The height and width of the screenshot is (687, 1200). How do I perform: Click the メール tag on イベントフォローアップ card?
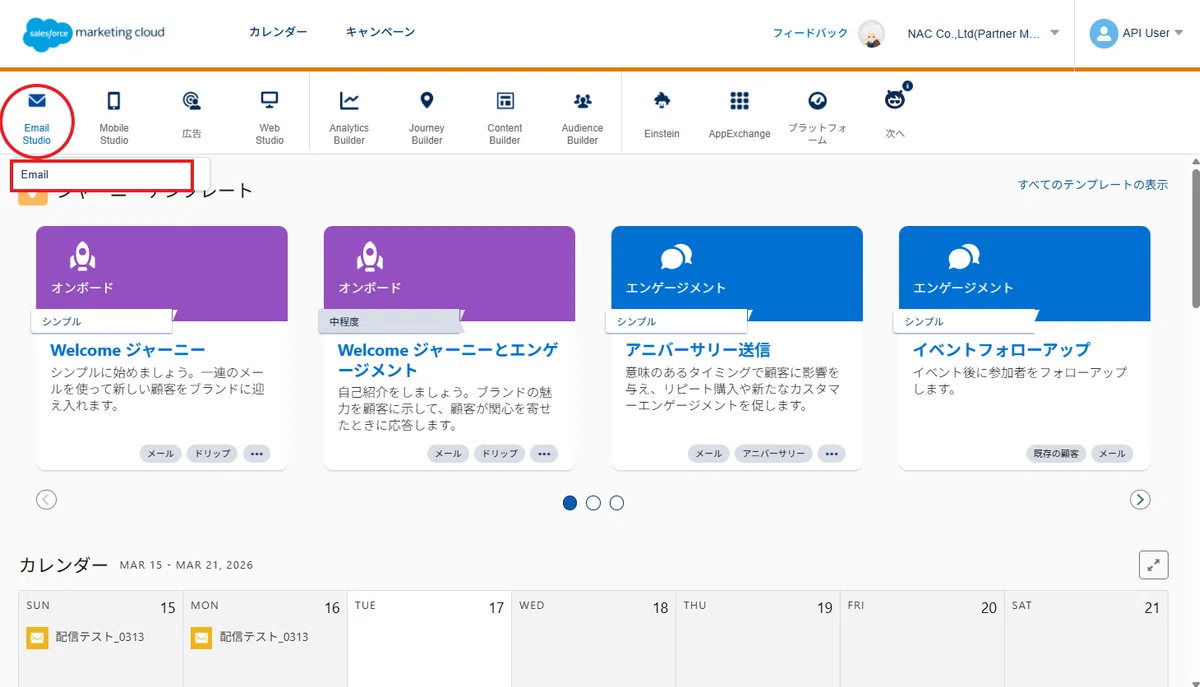pyautogui.click(x=1112, y=453)
